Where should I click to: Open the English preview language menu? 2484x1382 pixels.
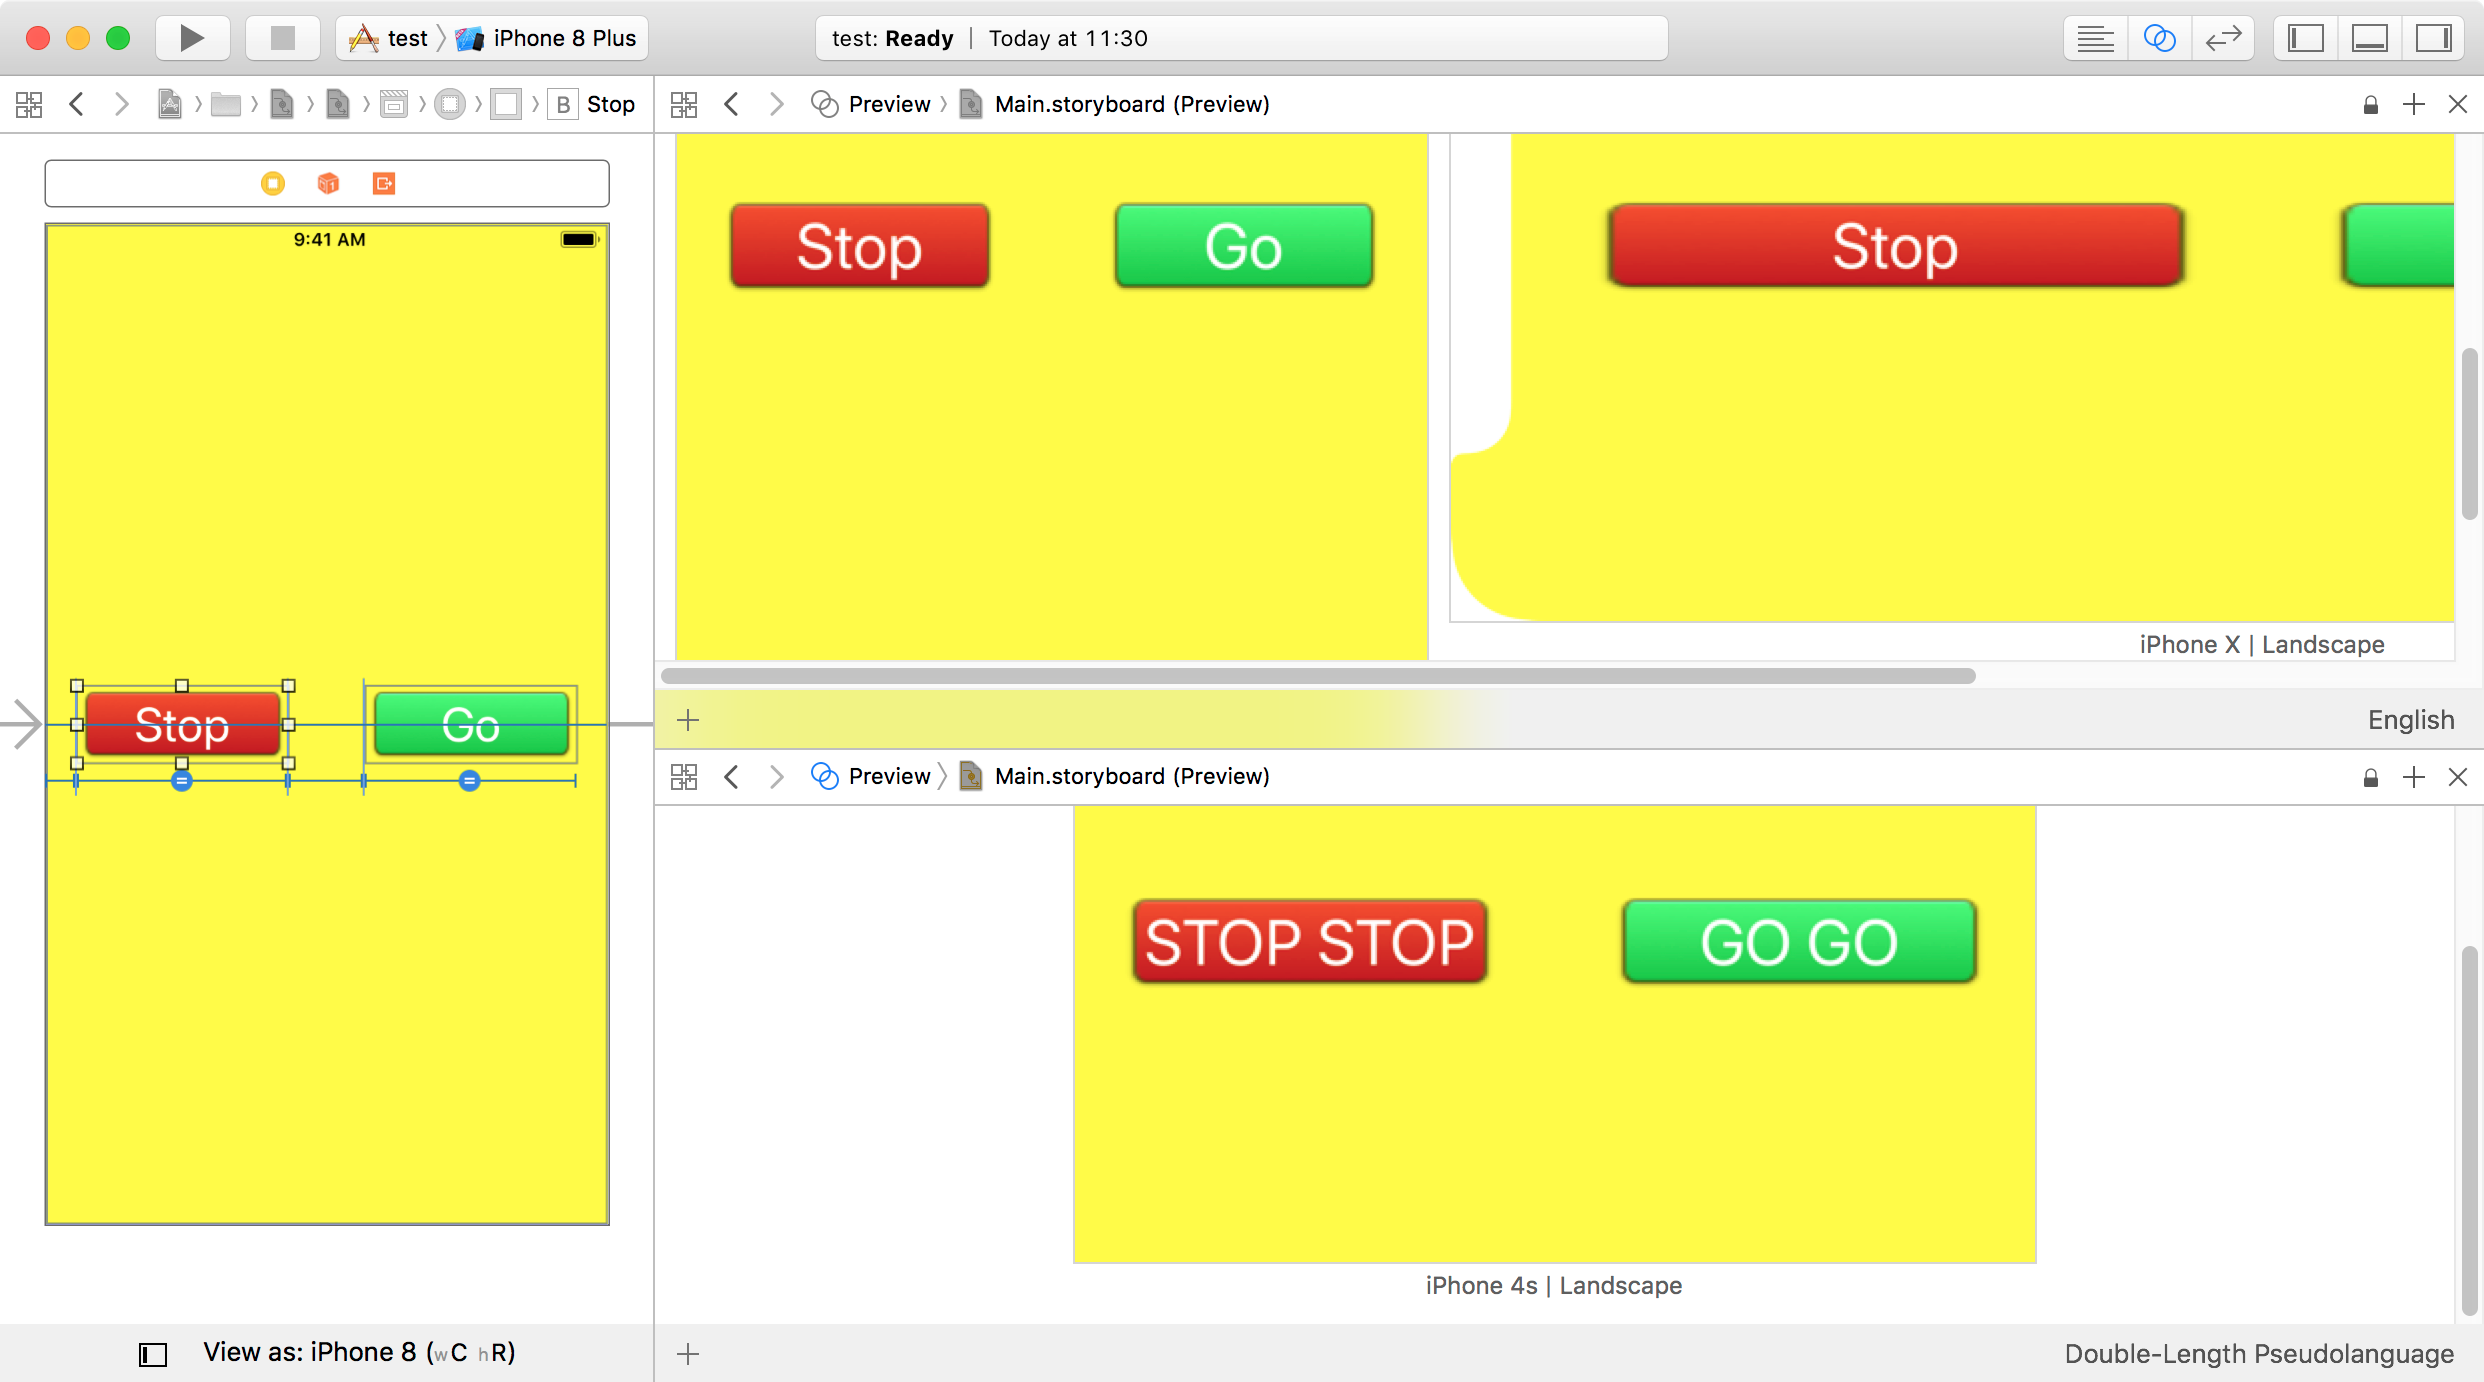tap(2410, 719)
